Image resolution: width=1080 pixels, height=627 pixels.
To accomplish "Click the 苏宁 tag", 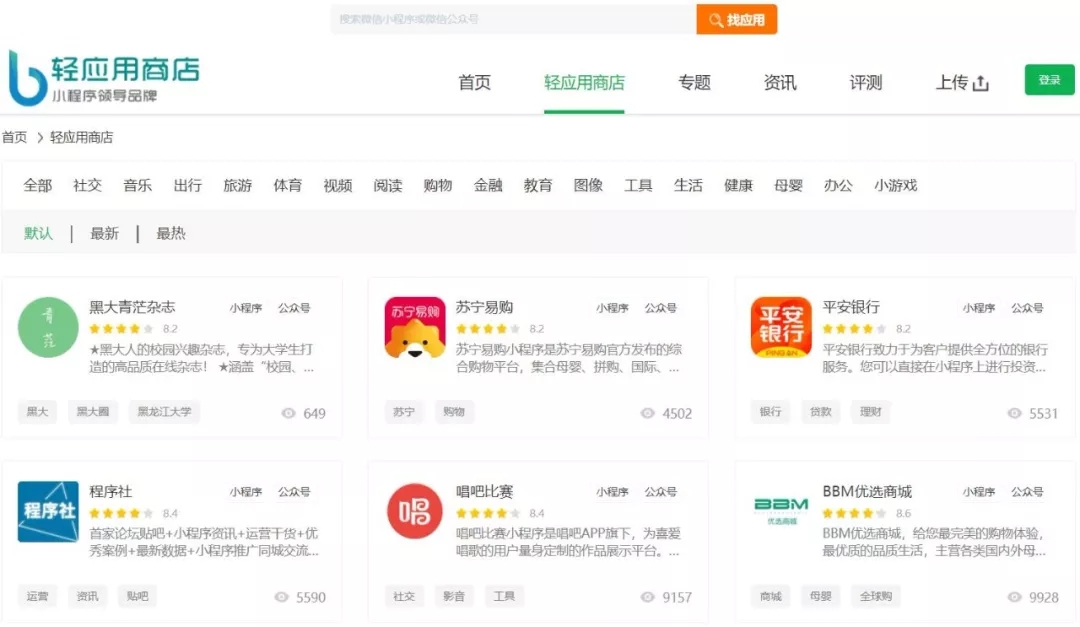I will (404, 412).
